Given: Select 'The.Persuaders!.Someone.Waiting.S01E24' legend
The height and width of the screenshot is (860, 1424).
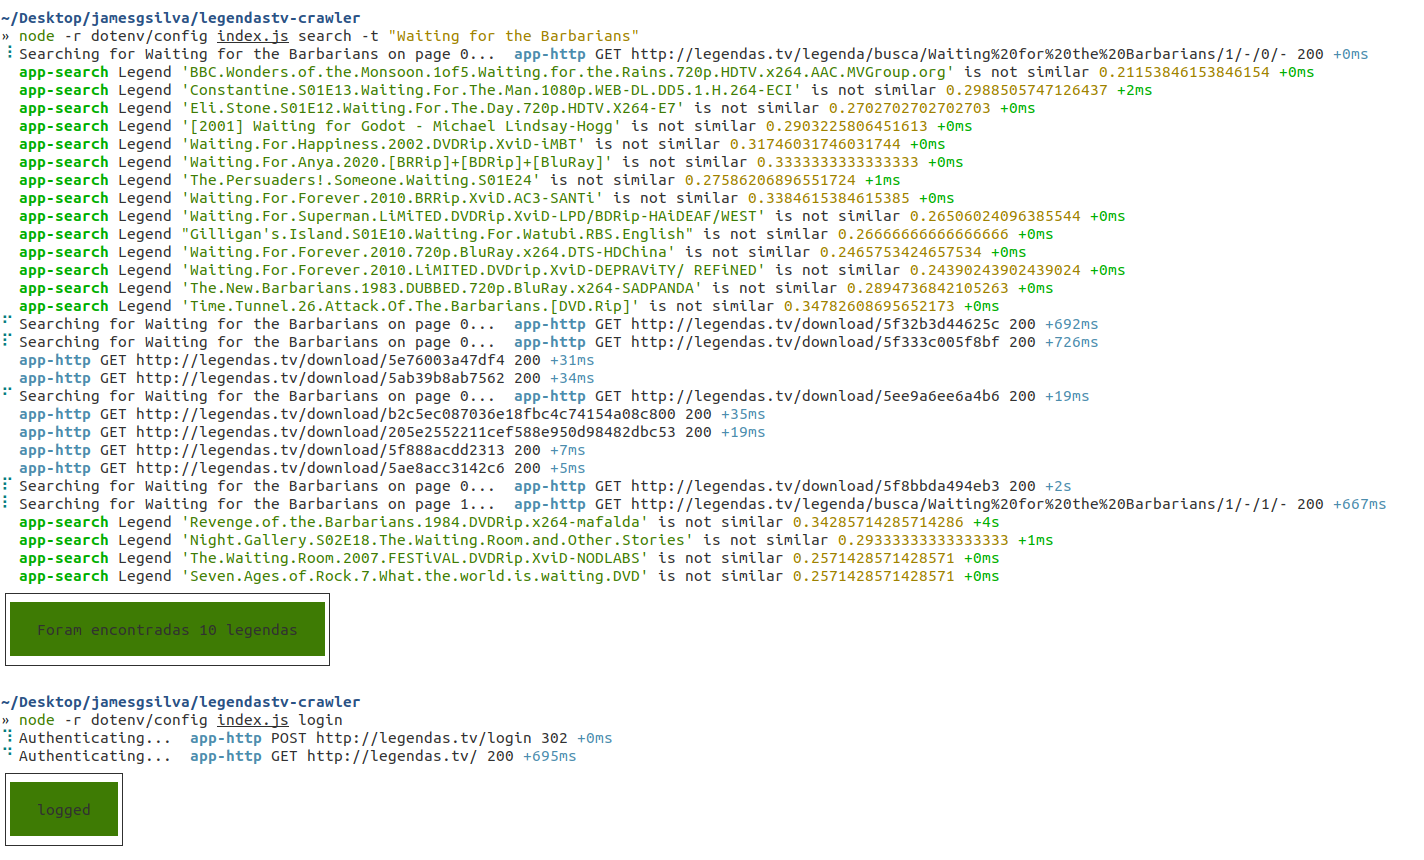Looking at the screenshot, I should 361,180.
